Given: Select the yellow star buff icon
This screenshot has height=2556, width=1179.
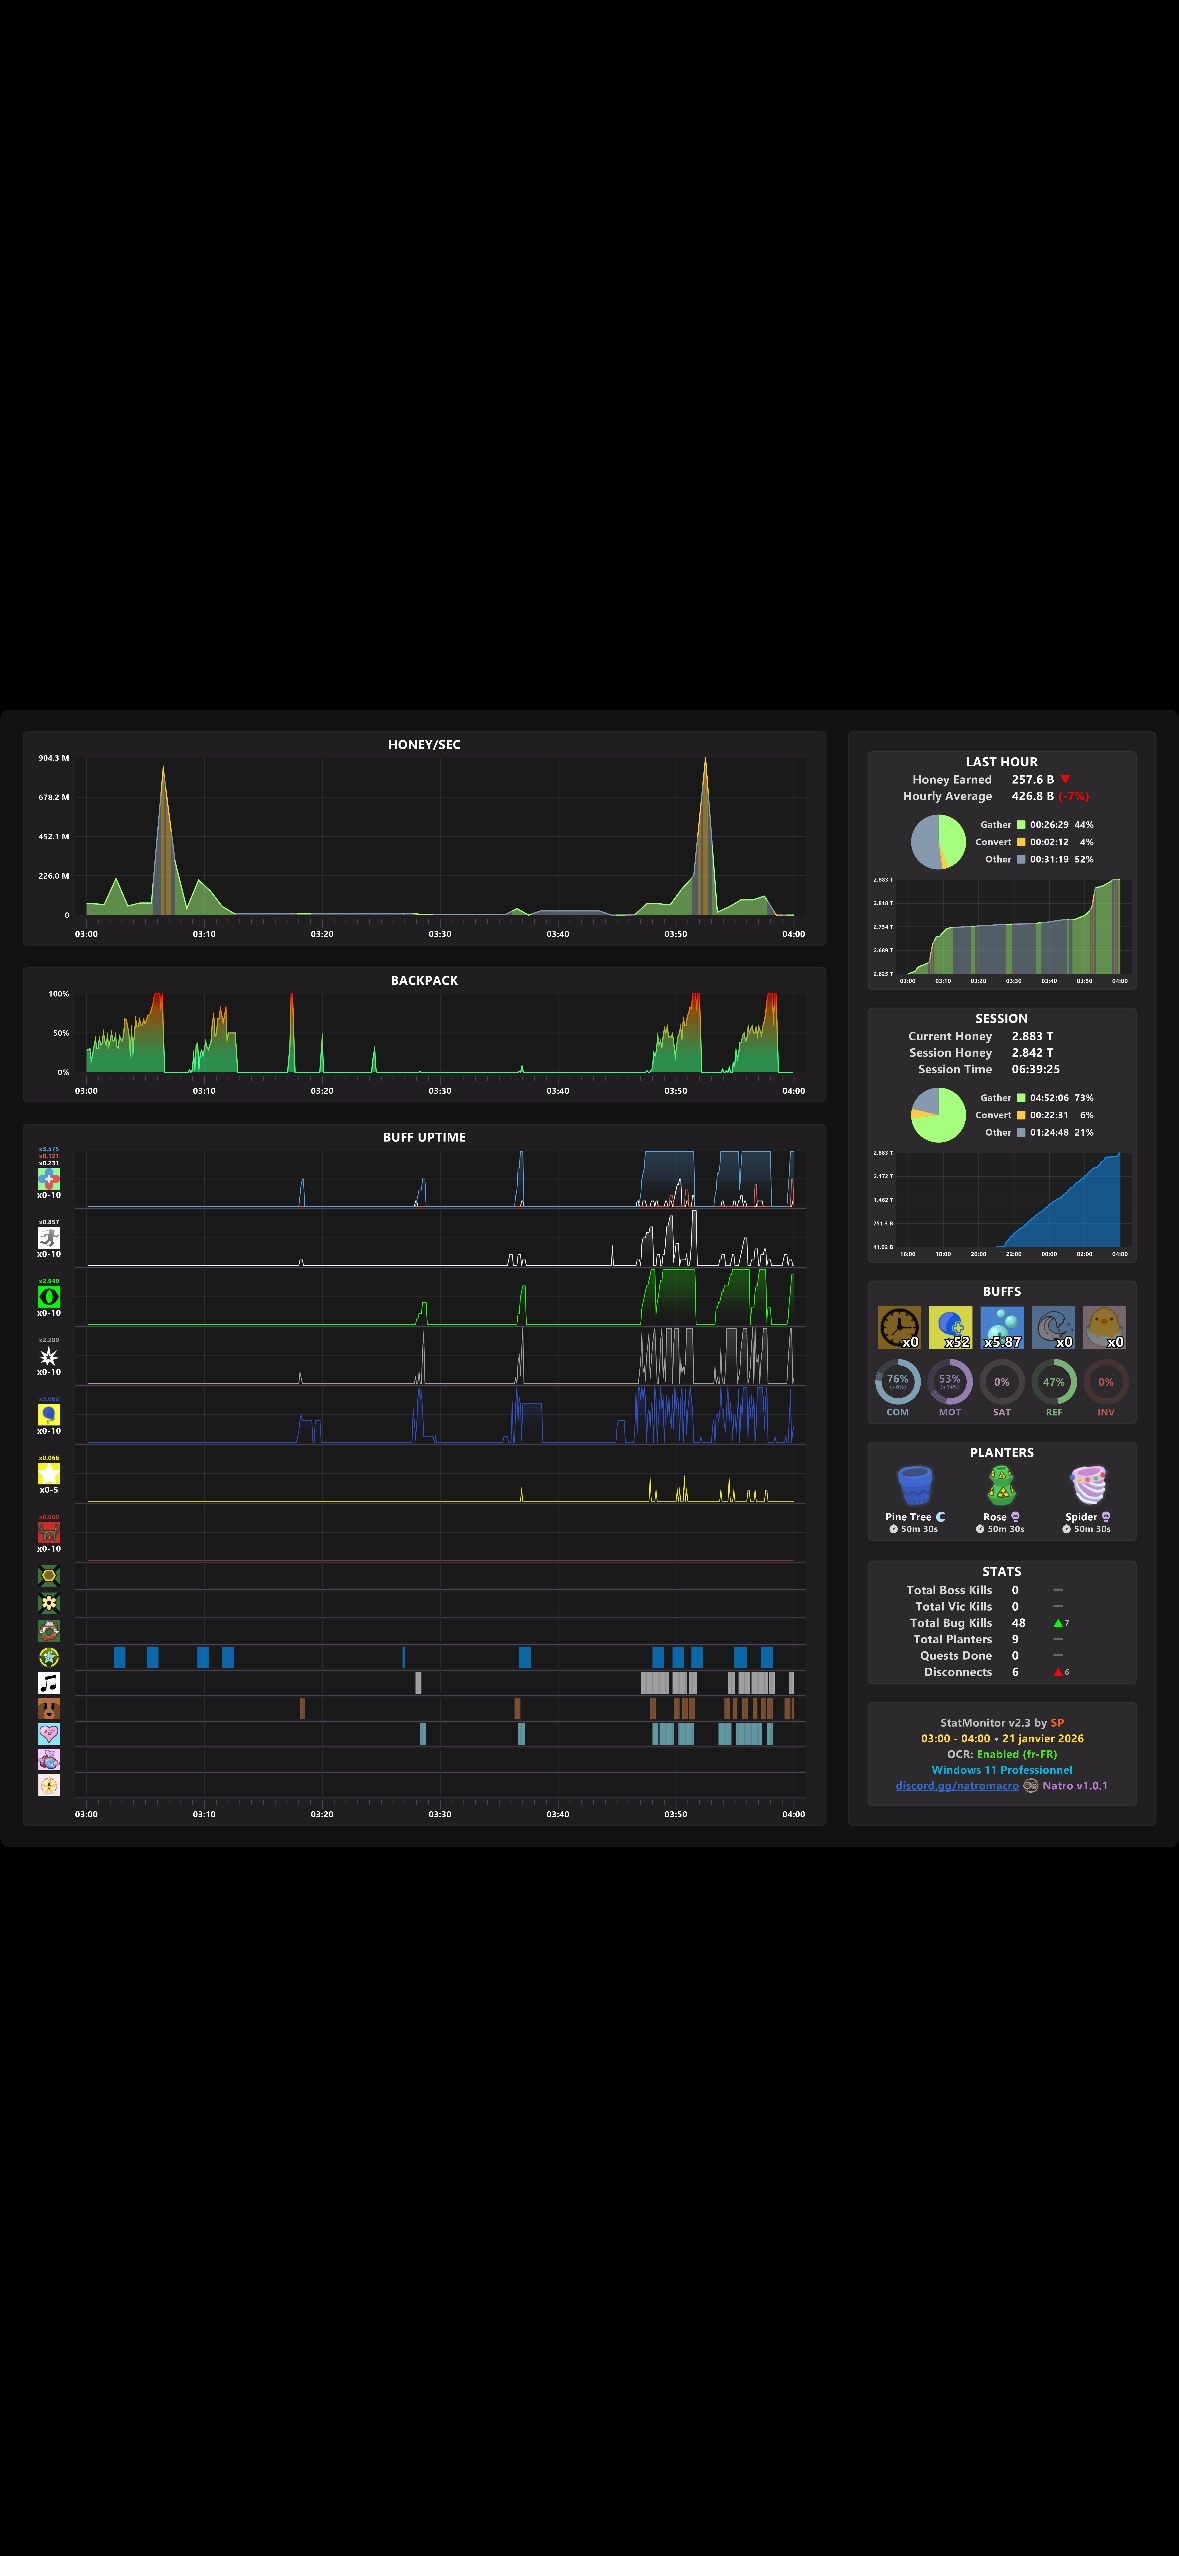Looking at the screenshot, I should [49, 1473].
